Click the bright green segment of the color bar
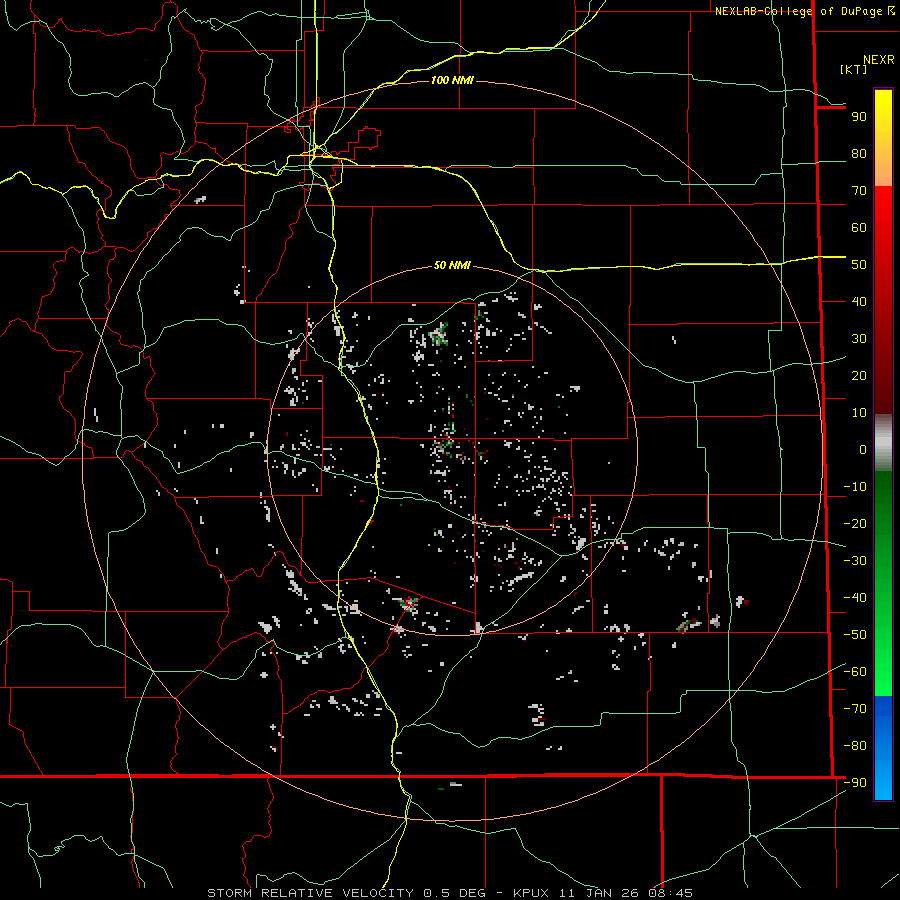Viewport: 900px width, 900px height. coord(883,660)
